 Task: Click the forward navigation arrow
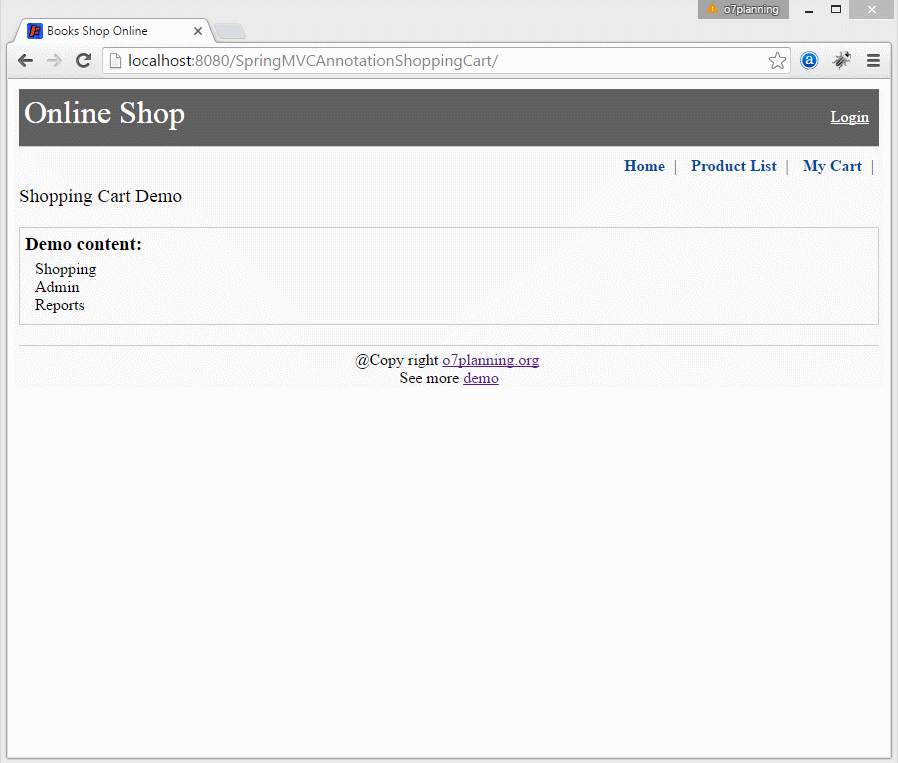[x=54, y=61]
